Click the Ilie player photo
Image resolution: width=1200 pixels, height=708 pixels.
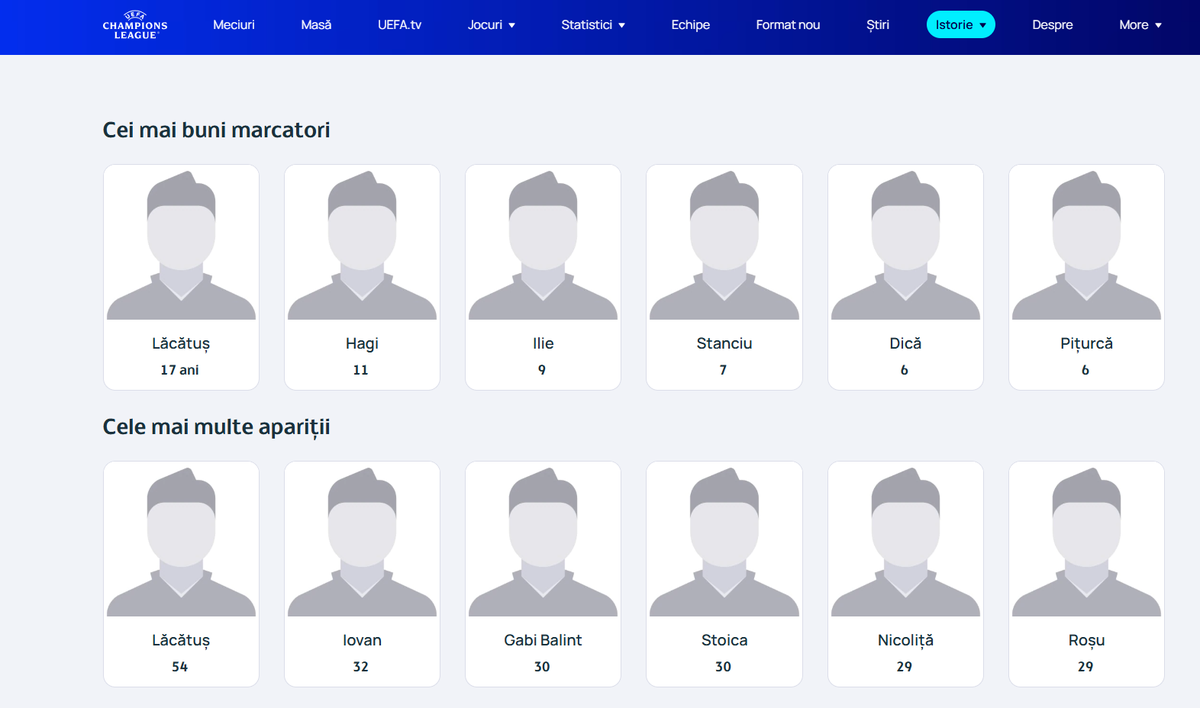pos(543,275)
